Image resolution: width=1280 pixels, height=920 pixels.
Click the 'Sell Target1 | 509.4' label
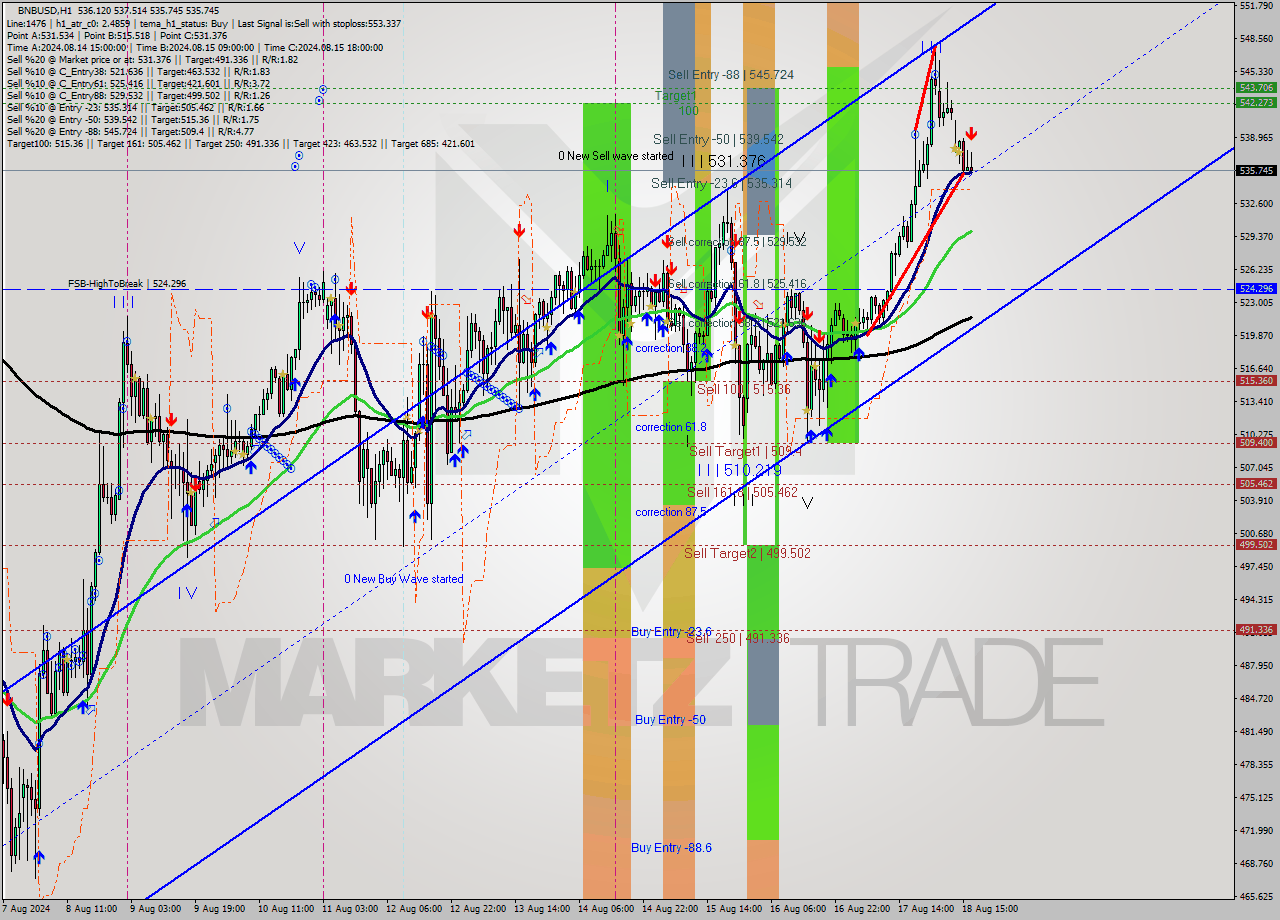click(746, 452)
